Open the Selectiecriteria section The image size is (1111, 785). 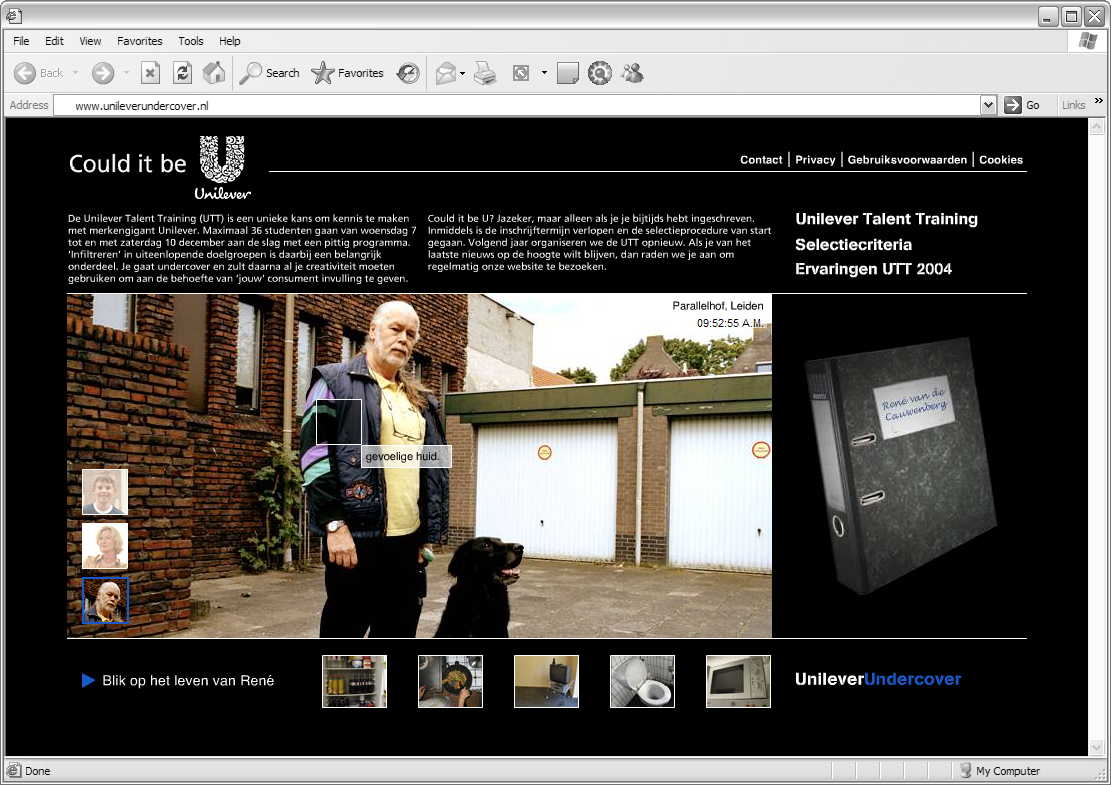point(853,244)
